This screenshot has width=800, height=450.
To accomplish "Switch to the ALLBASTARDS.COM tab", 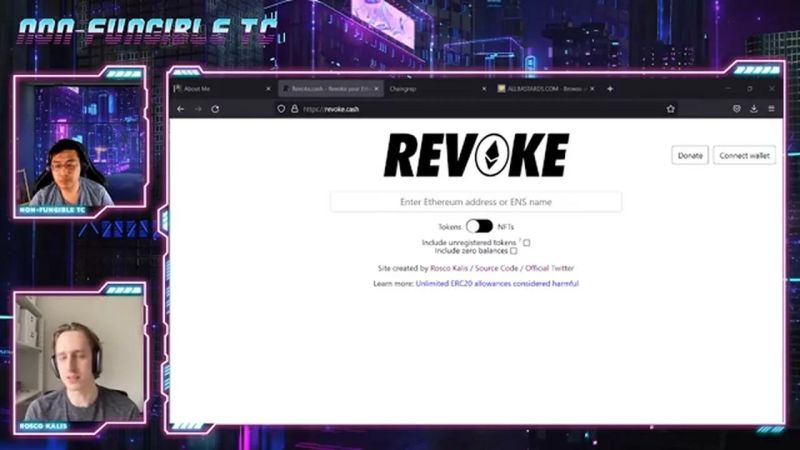I will pyautogui.click(x=546, y=89).
